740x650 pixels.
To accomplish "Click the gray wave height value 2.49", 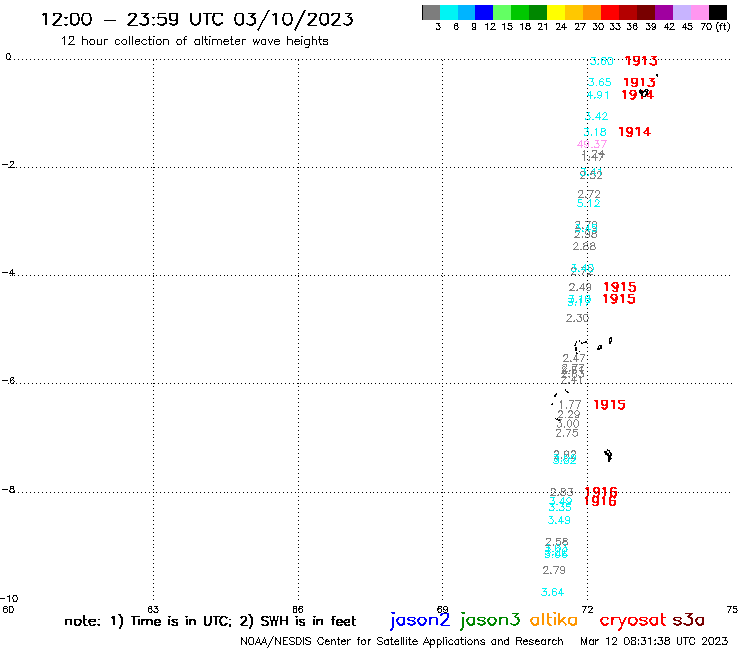I will point(580,287).
